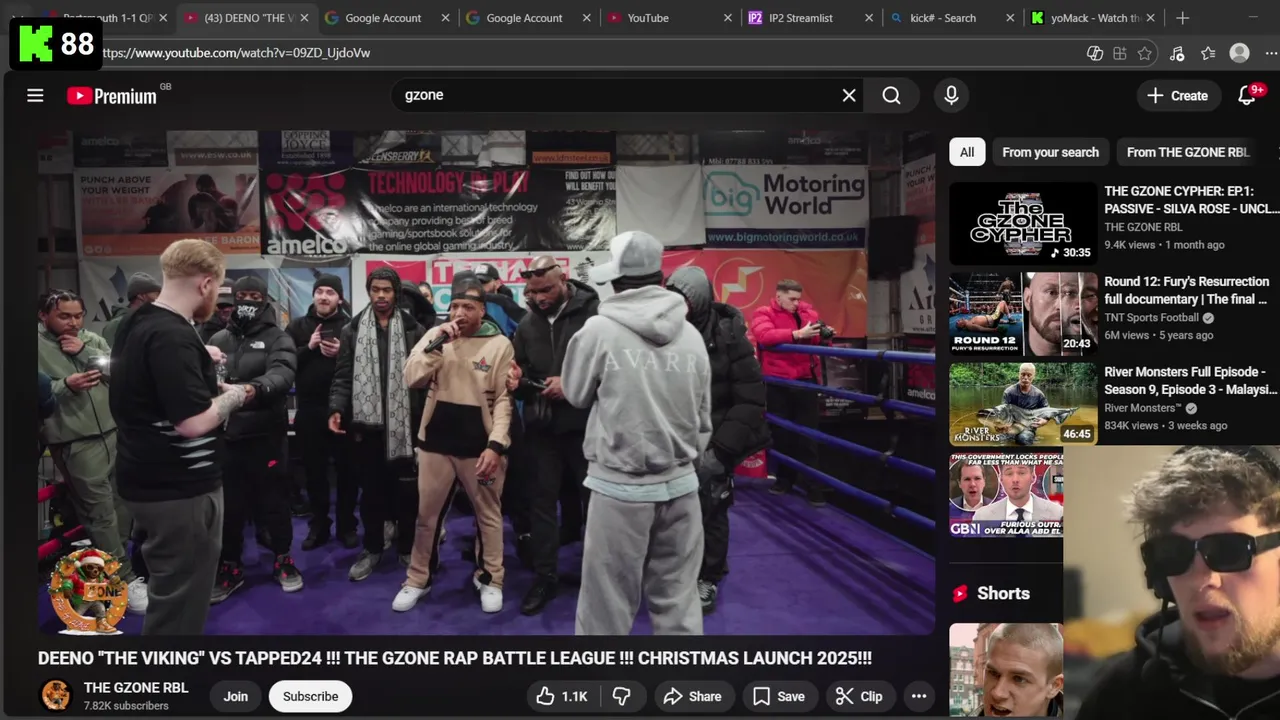Create a clip with the Clip button

pos(859,696)
